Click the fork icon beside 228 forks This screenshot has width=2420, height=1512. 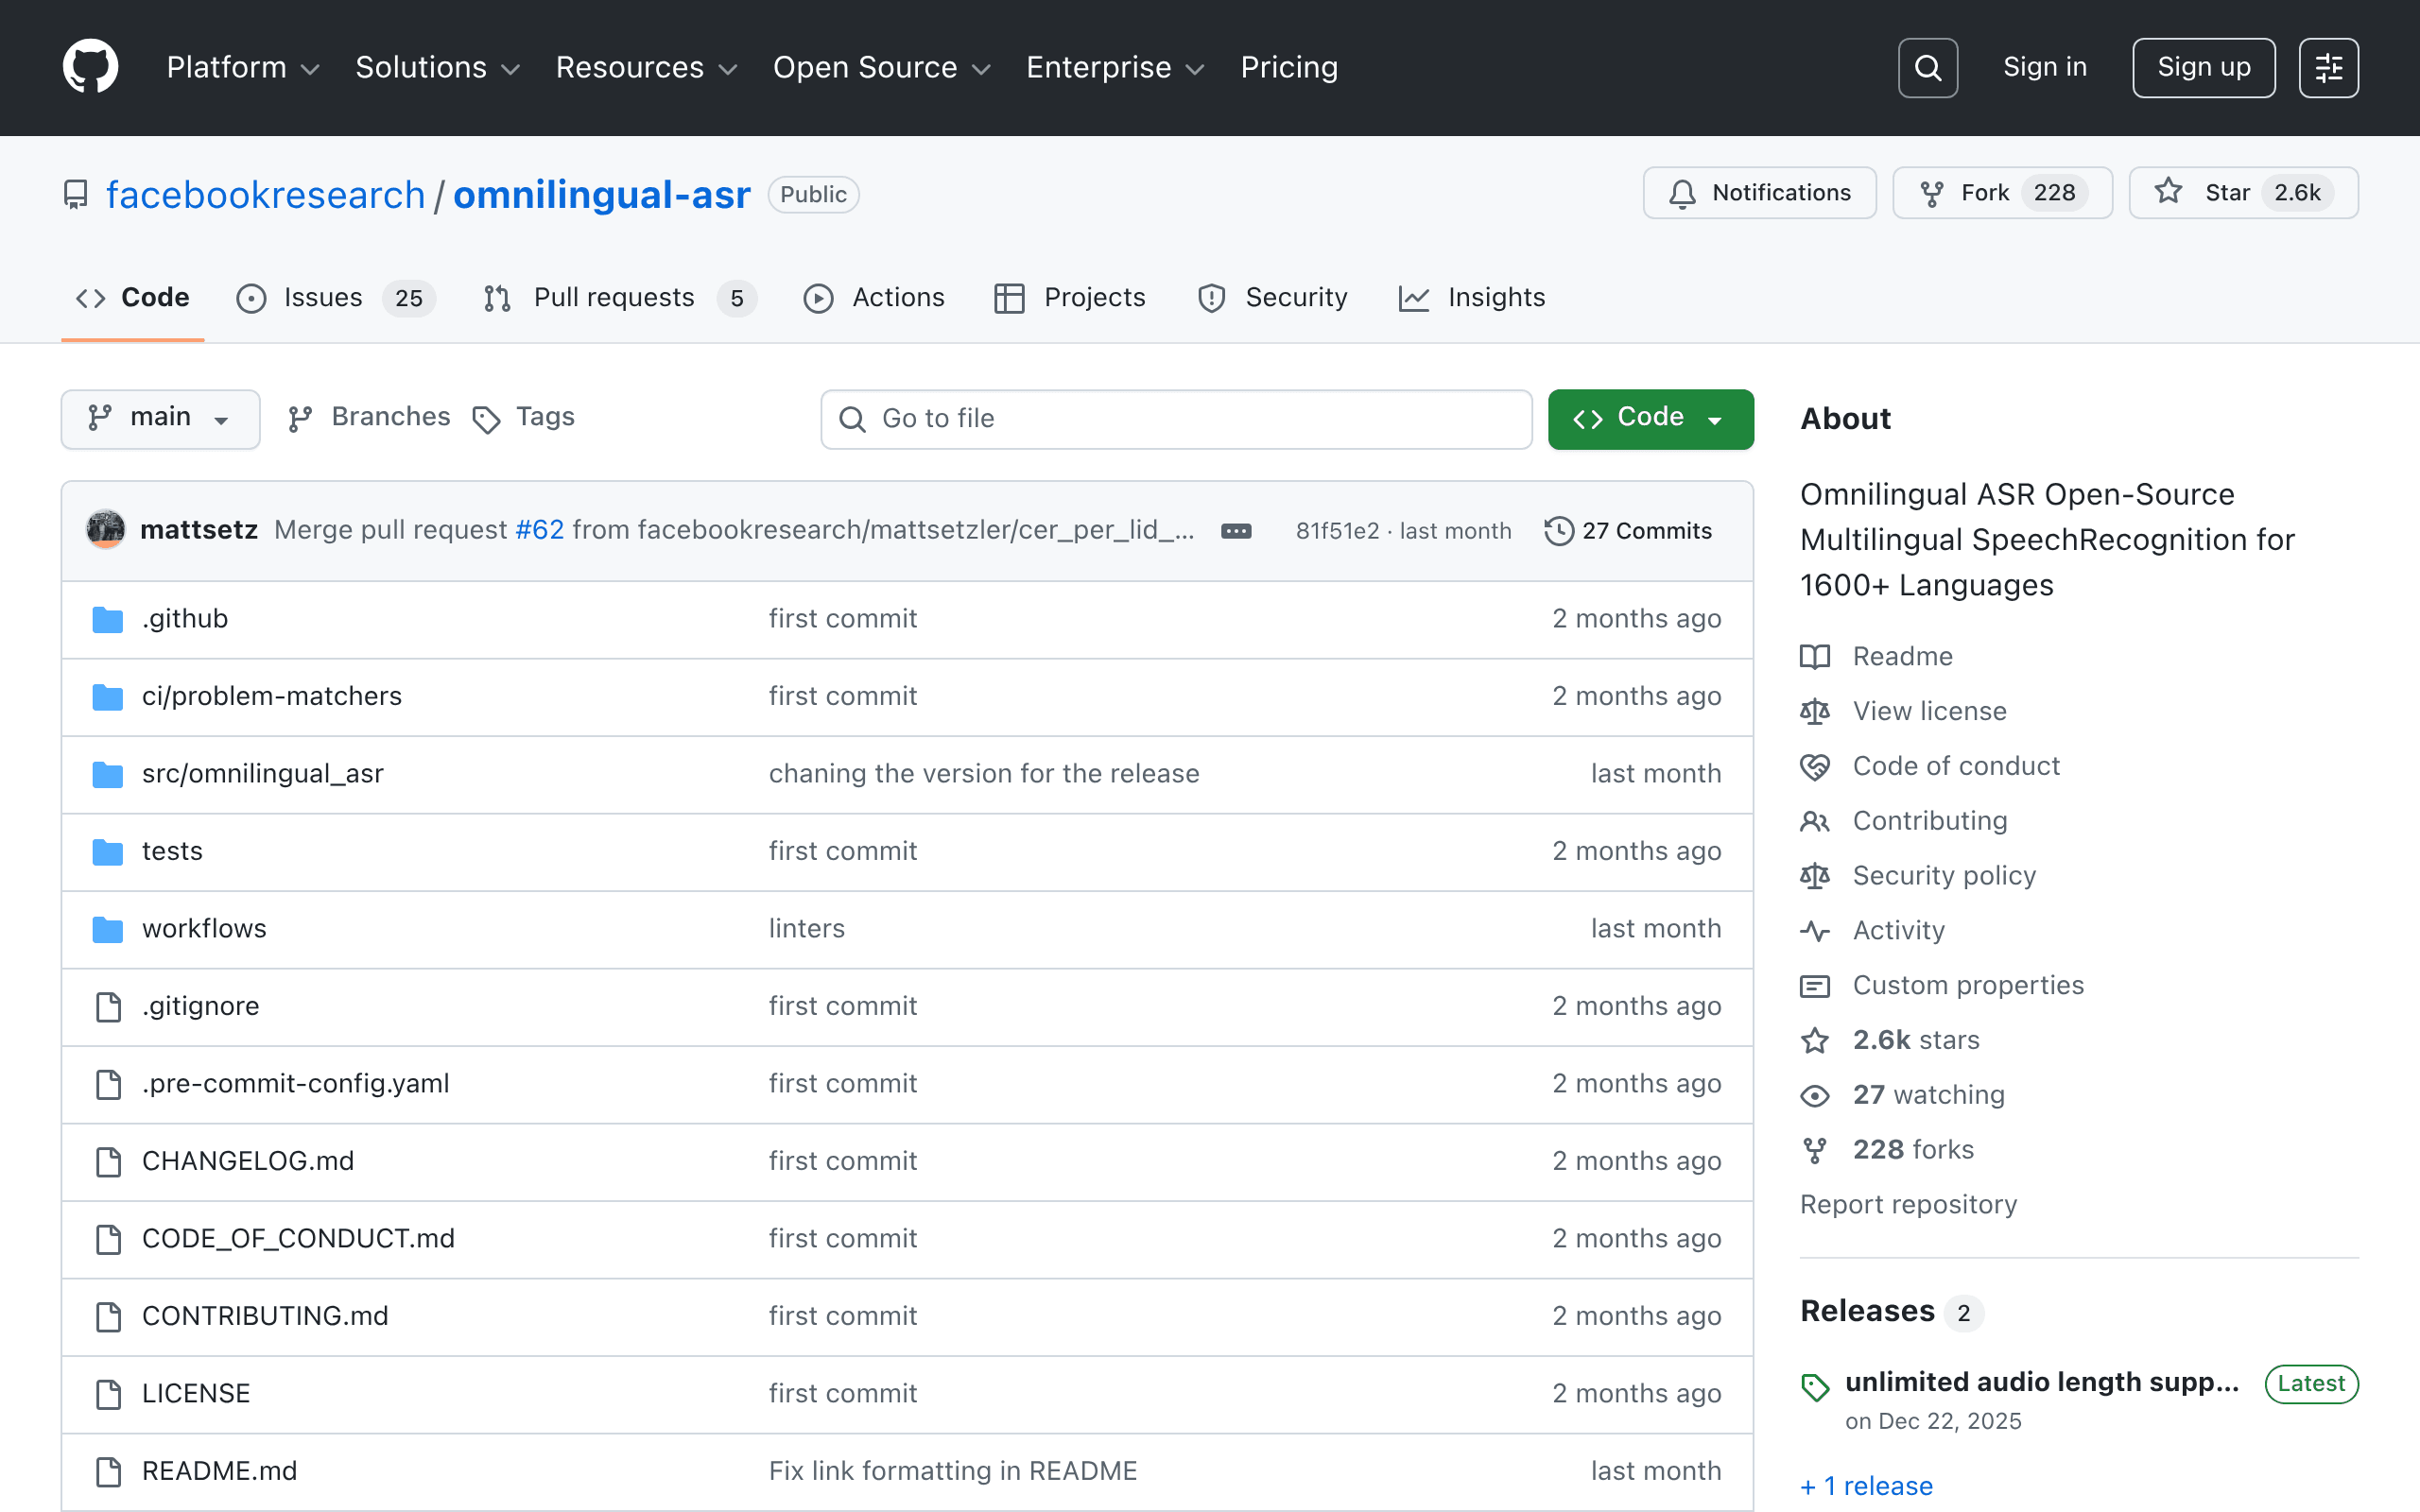1815,1151
